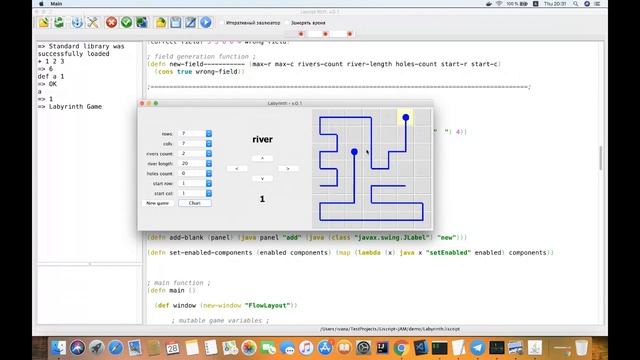
Task: Open Visual Studio Code from Dock
Action: point(420,348)
